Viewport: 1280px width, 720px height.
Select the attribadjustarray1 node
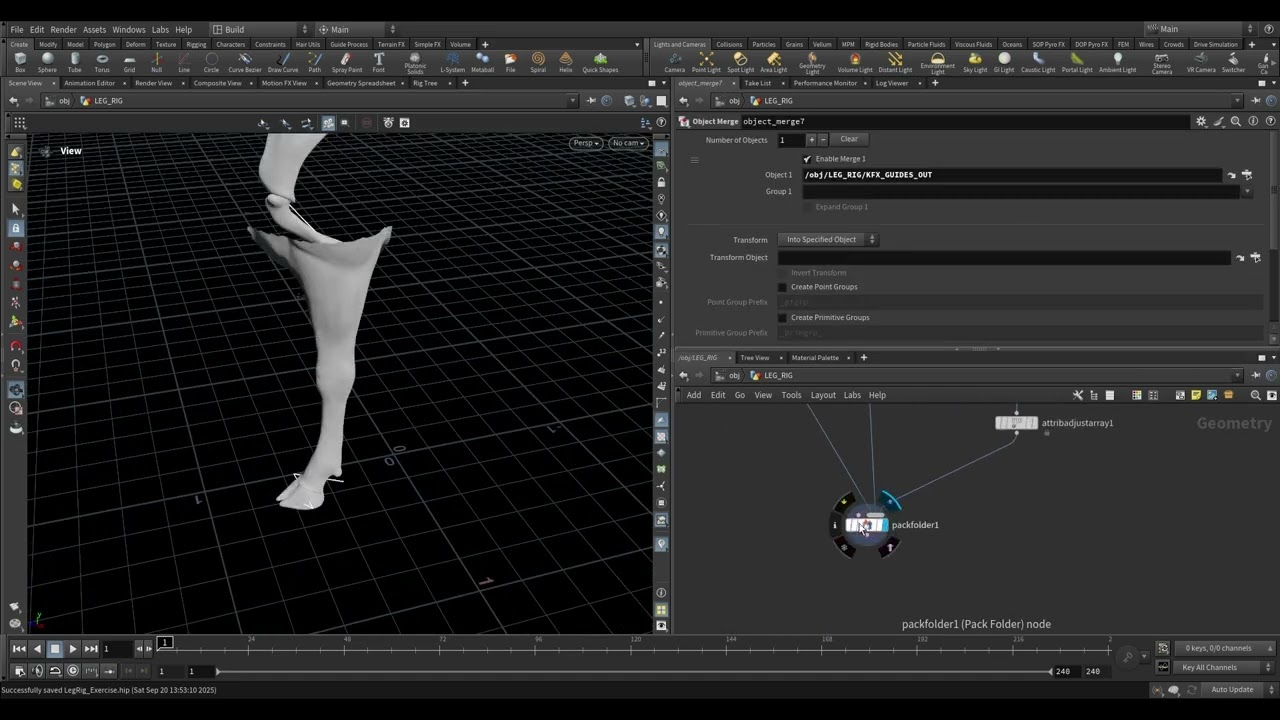[x=1016, y=423]
